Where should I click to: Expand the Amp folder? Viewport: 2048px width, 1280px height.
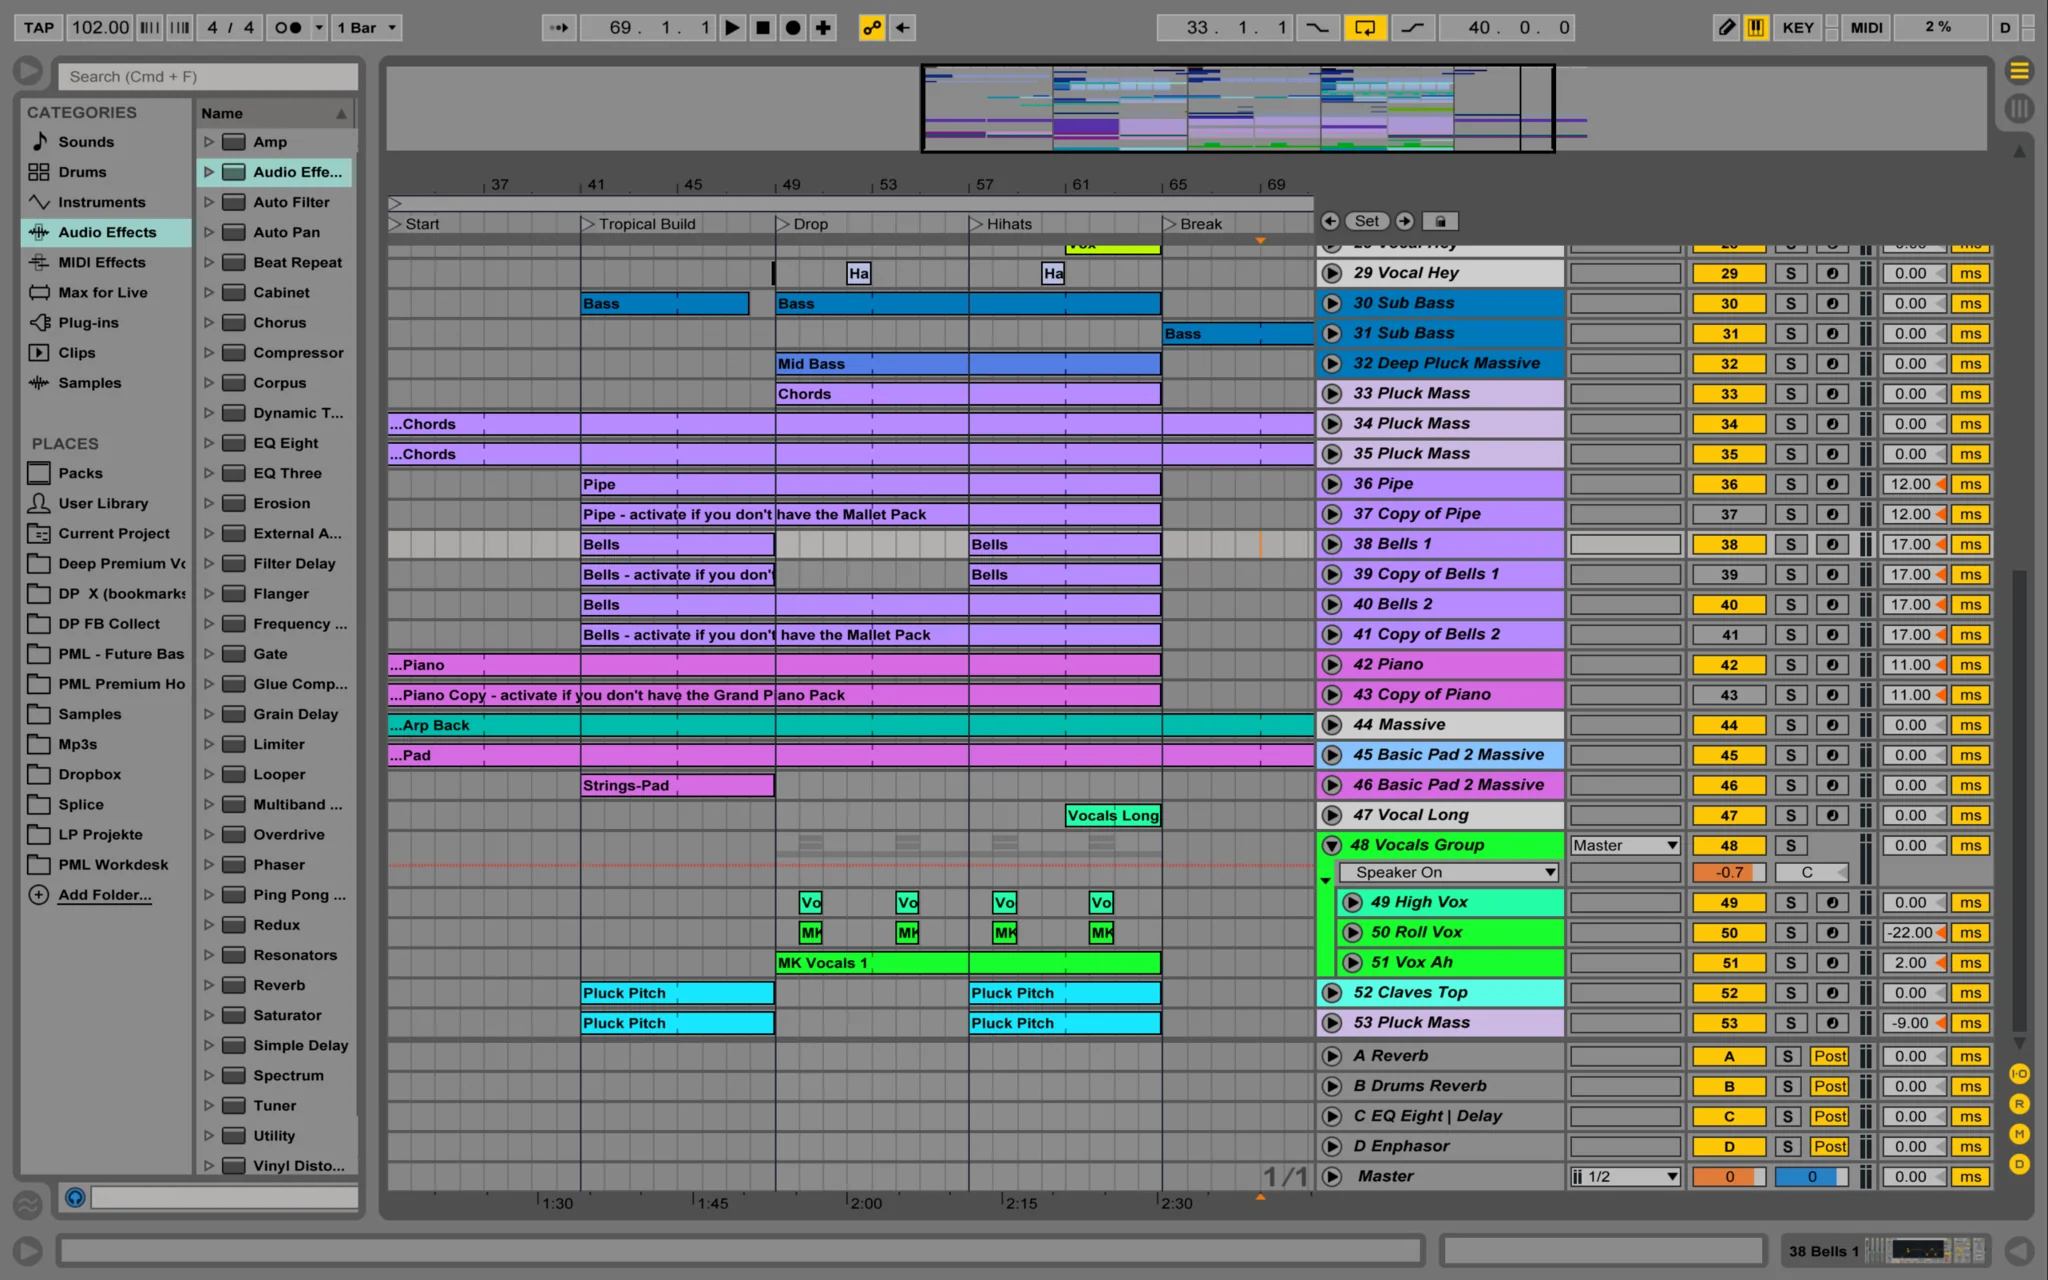(x=209, y=142)
